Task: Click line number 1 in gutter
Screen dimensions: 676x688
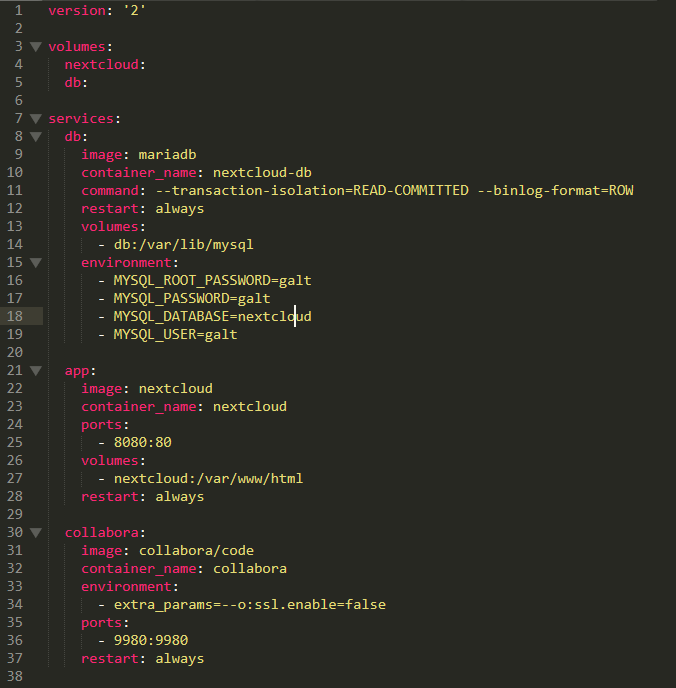Action: pos(18,11)
